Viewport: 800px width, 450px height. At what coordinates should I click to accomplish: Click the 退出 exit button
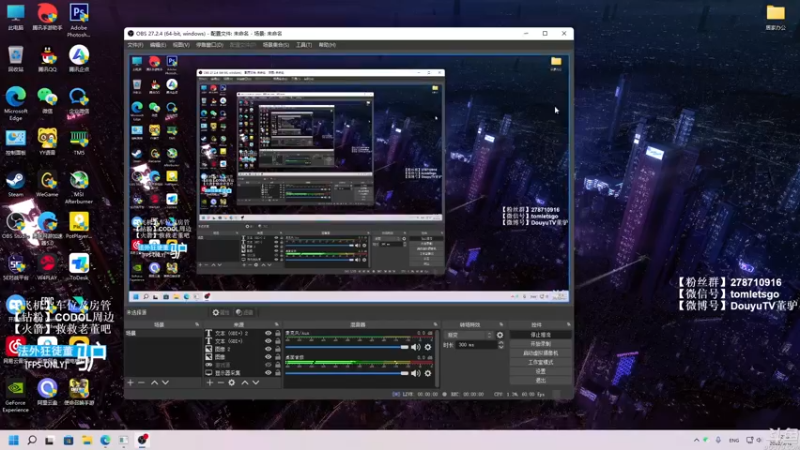[x=540, y=381]
